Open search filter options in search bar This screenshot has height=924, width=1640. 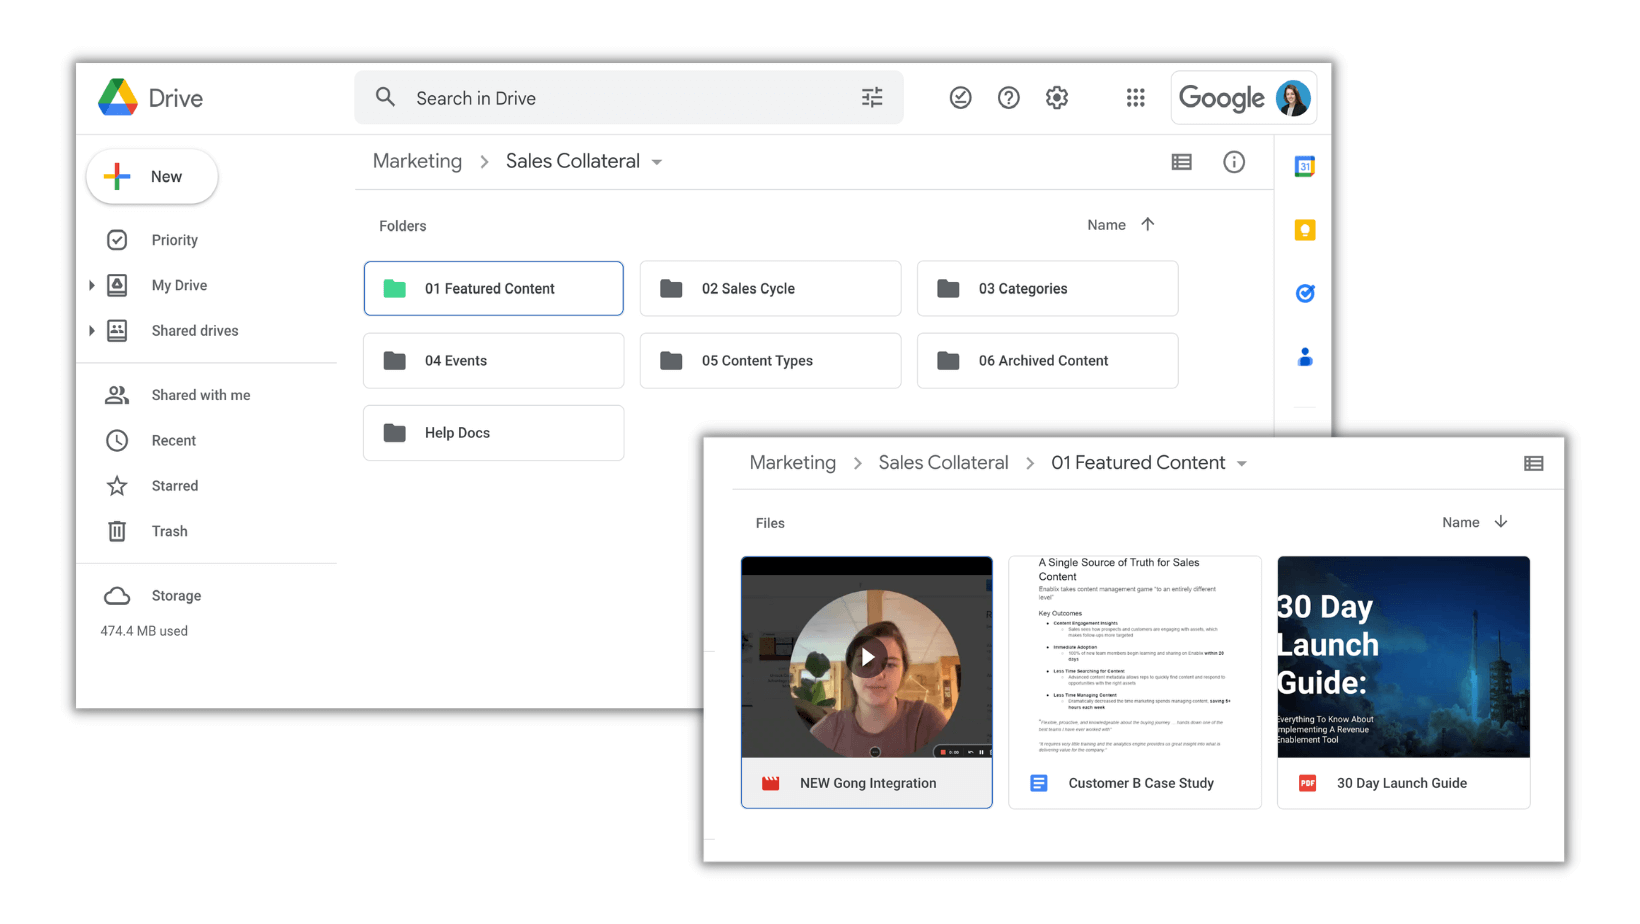872,97
